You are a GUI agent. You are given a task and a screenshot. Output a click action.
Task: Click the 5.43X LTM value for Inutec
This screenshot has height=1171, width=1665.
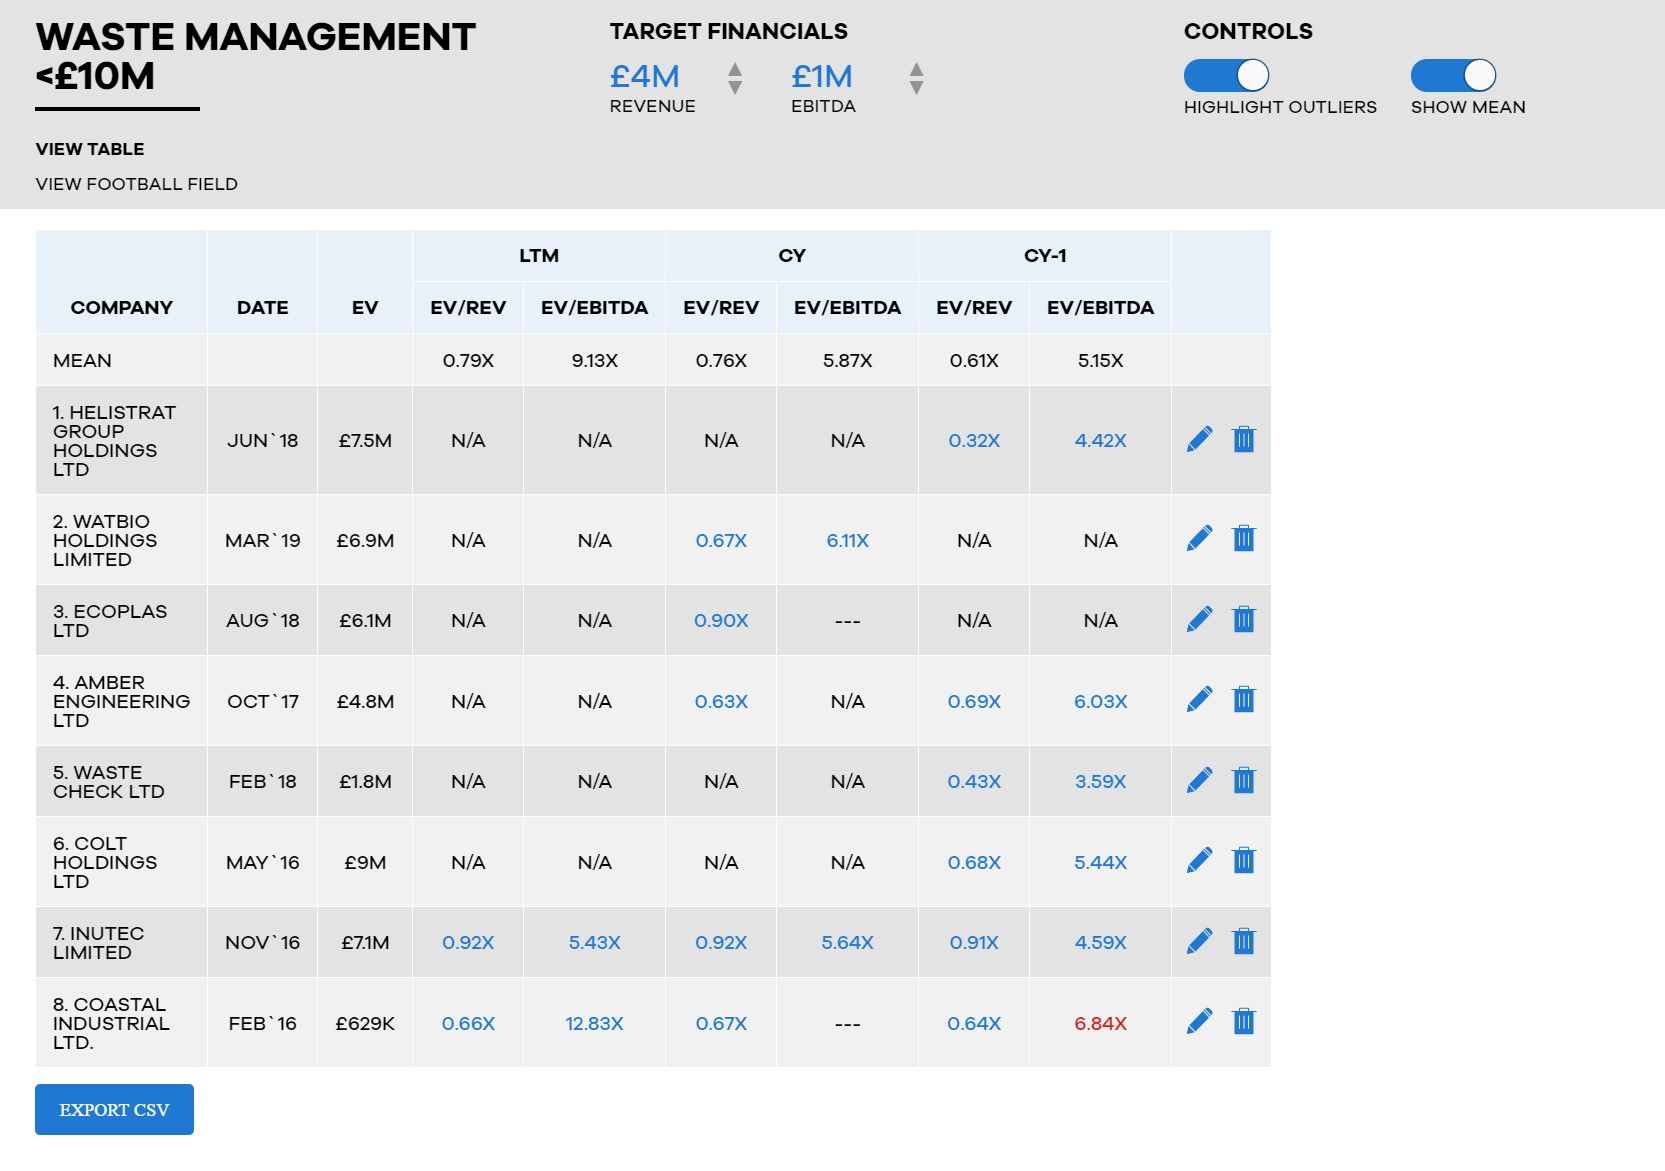(x=595, y=942)
